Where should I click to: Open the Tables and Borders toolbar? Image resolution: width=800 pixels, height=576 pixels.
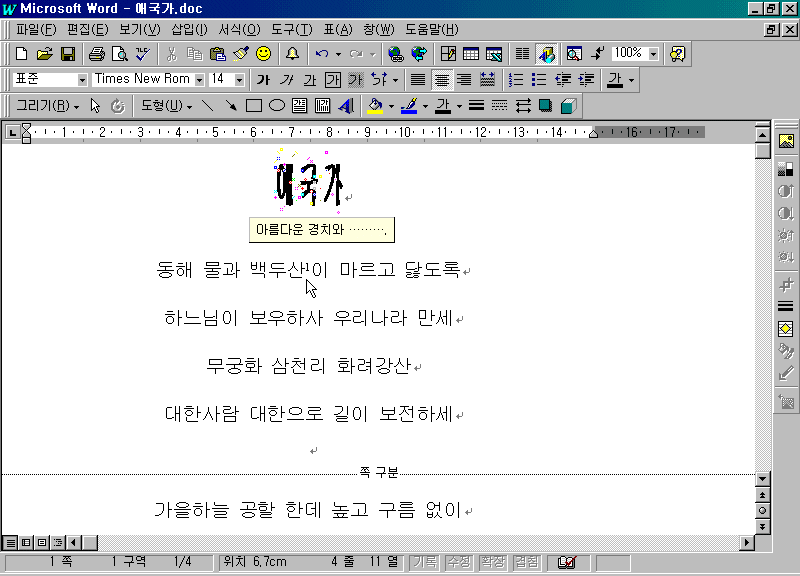point(448,54)
